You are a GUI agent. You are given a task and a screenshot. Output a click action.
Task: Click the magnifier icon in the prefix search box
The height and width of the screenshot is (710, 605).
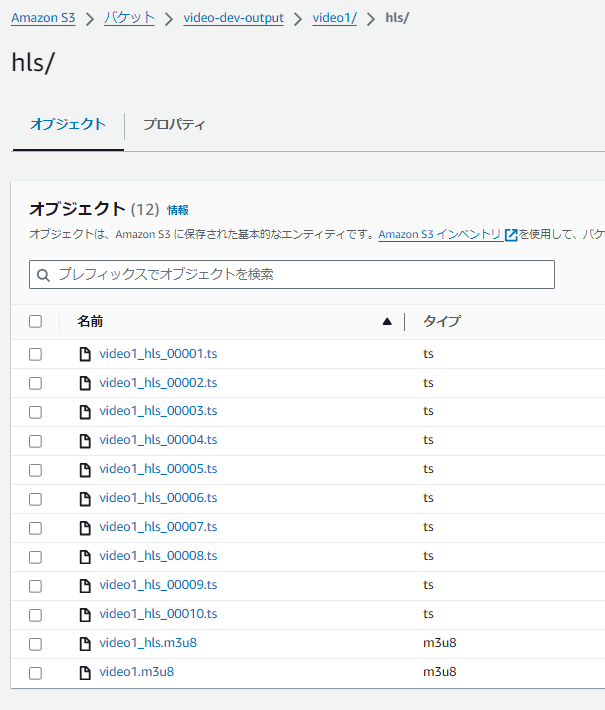click(x=43, y=275)
